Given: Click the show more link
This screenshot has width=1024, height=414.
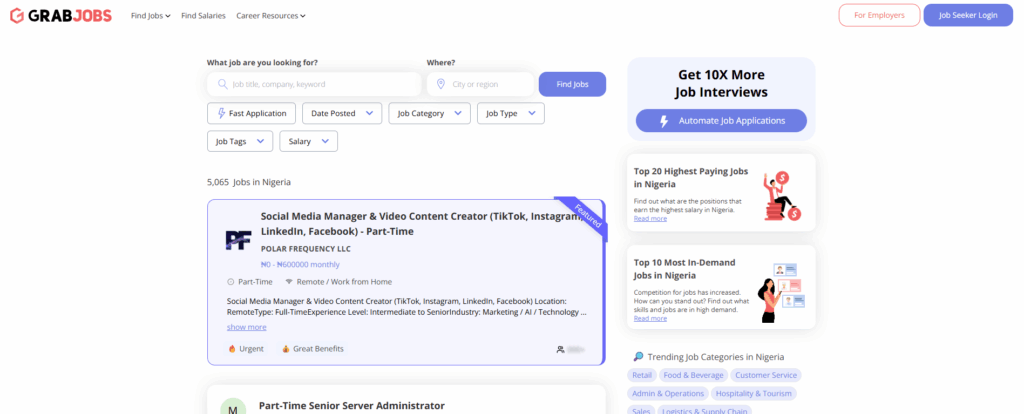Looking at the screenshot, I should coord(246,327).
